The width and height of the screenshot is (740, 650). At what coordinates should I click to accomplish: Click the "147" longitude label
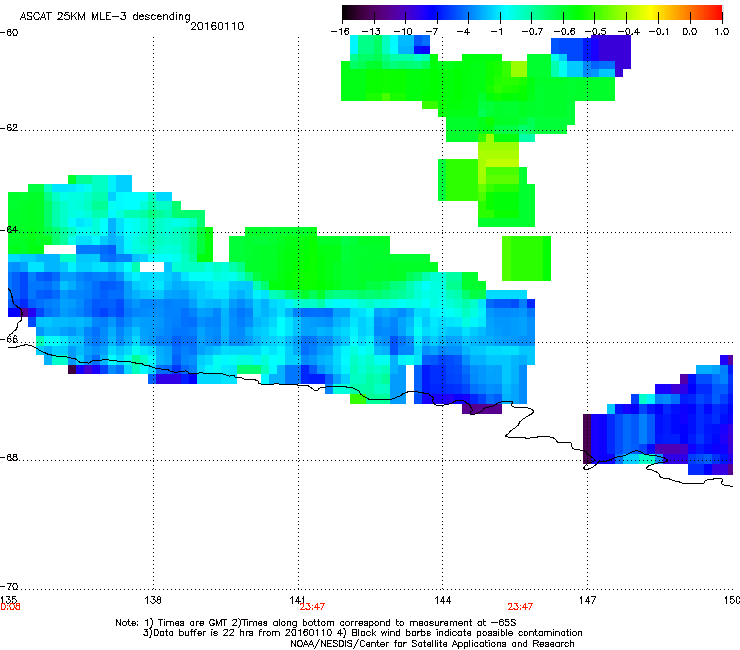coord(587,600)
